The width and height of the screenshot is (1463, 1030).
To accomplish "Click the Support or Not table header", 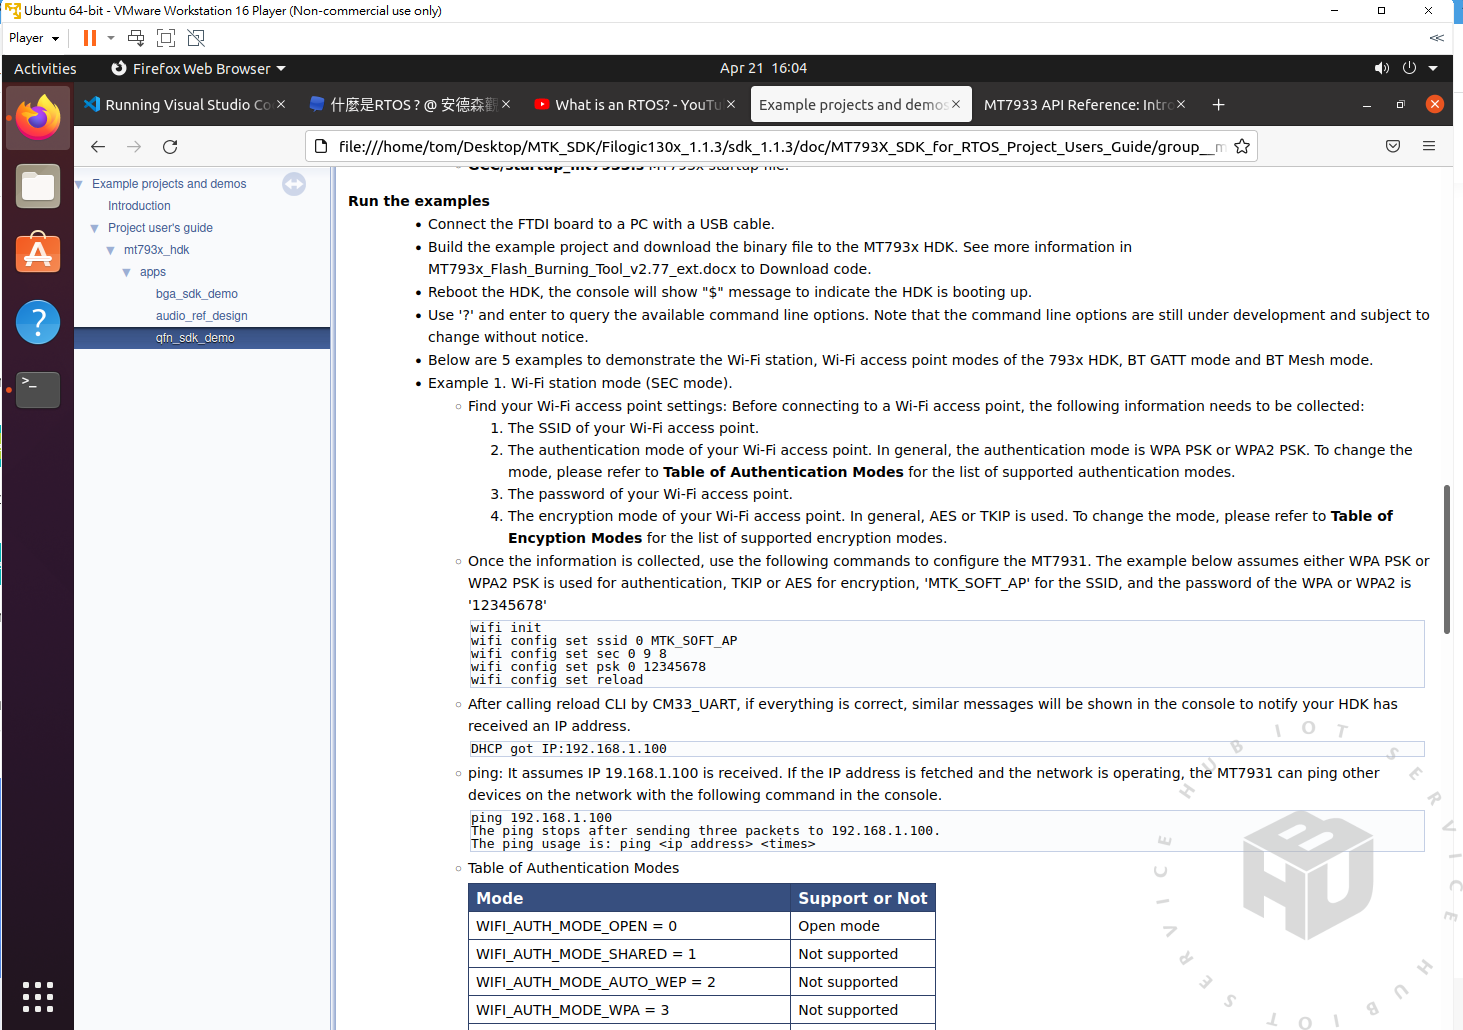I will pyautogui.click(x=863, y=898).
